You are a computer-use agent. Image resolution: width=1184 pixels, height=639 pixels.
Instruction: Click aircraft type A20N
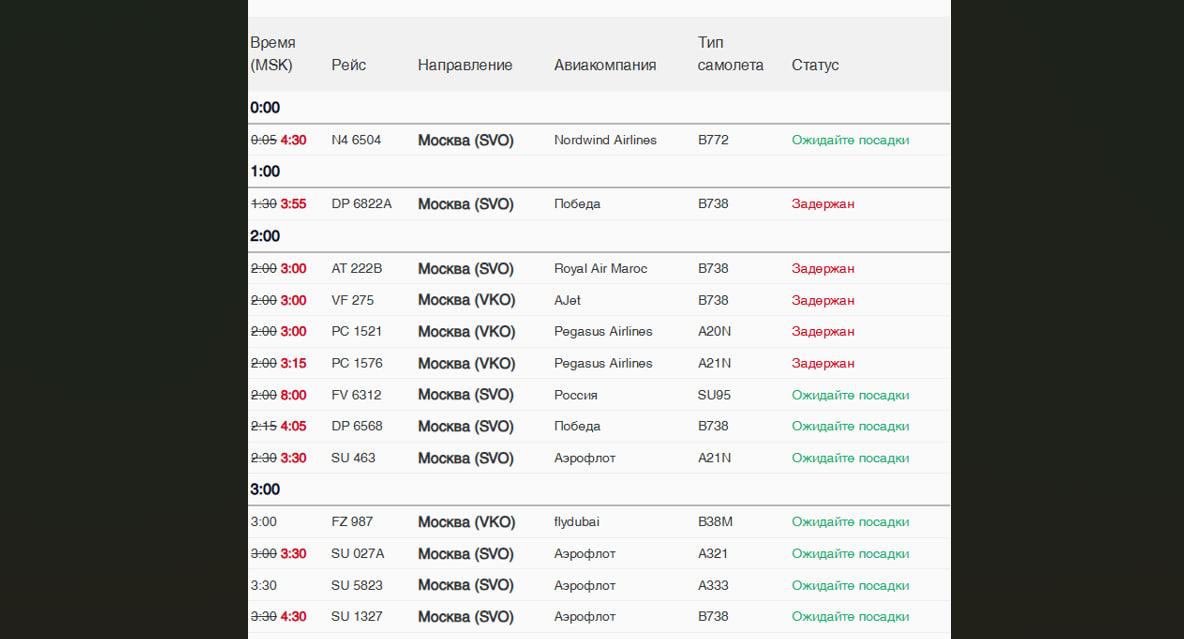714,332
